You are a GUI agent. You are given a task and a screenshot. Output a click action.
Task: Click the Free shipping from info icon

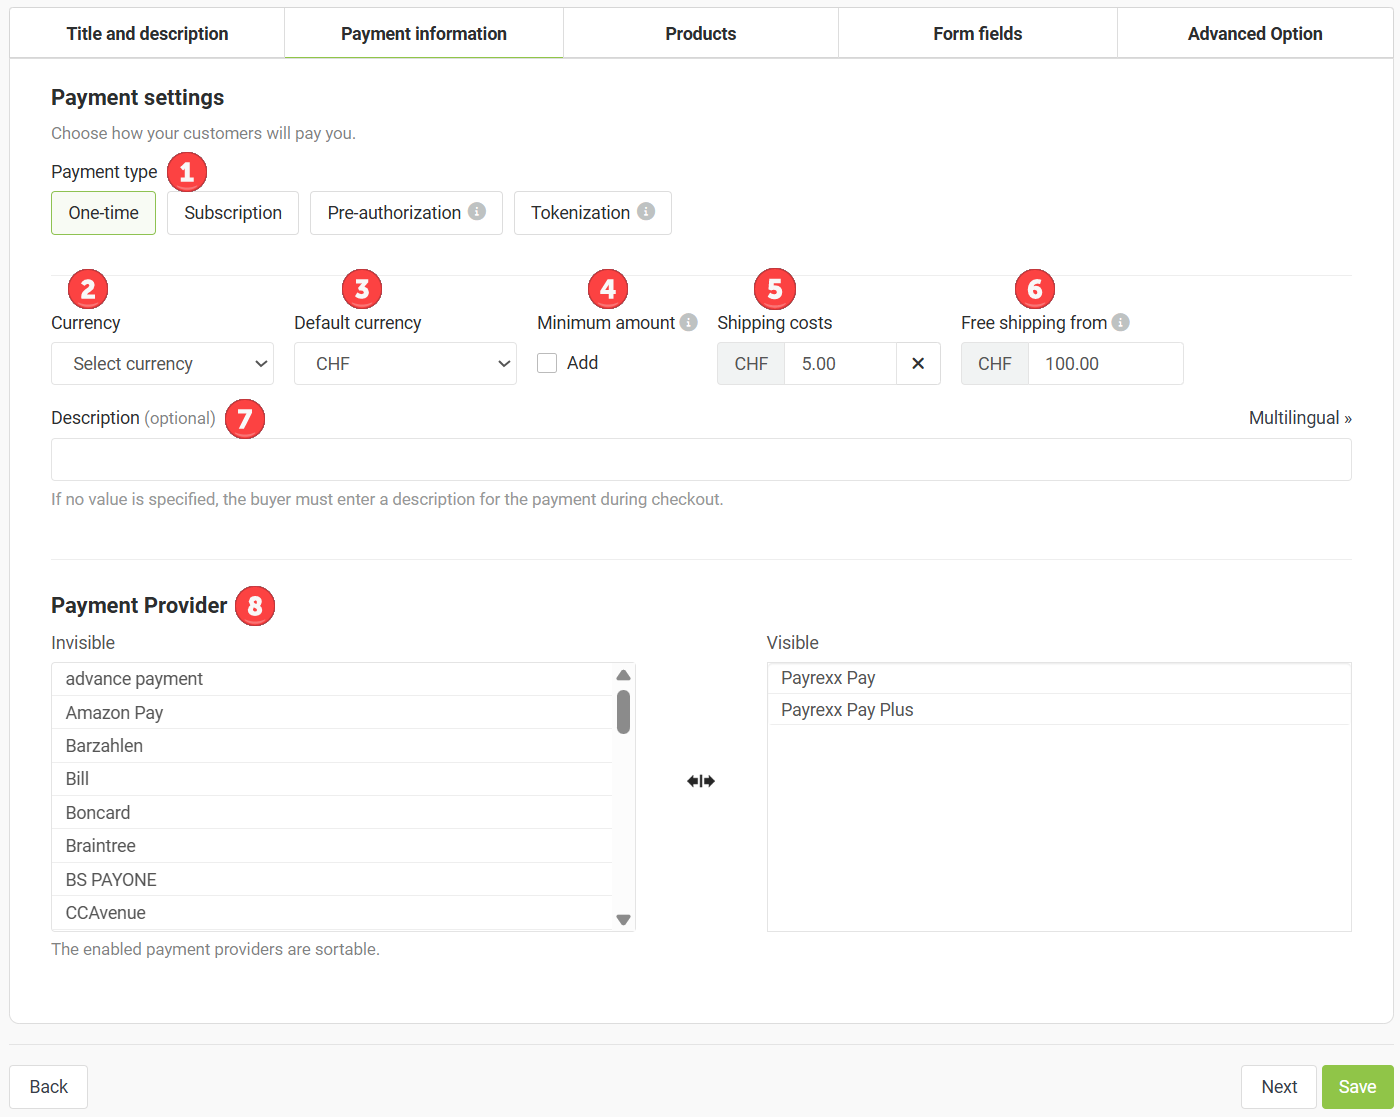[x=1121, y=322]
